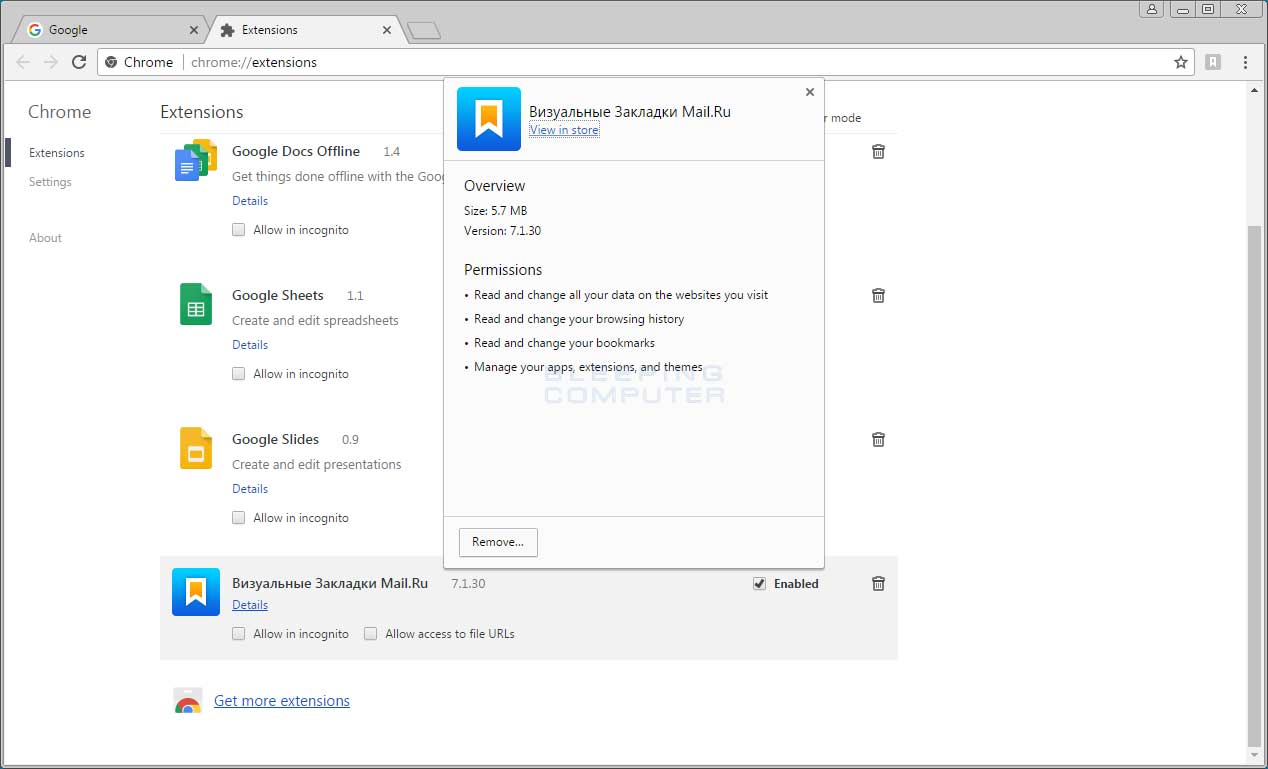Image resolution: width=1268 pixels, height=769 pixels.
Task: Click the Remove... button in the popup
Action: click(x=497, y=542)
